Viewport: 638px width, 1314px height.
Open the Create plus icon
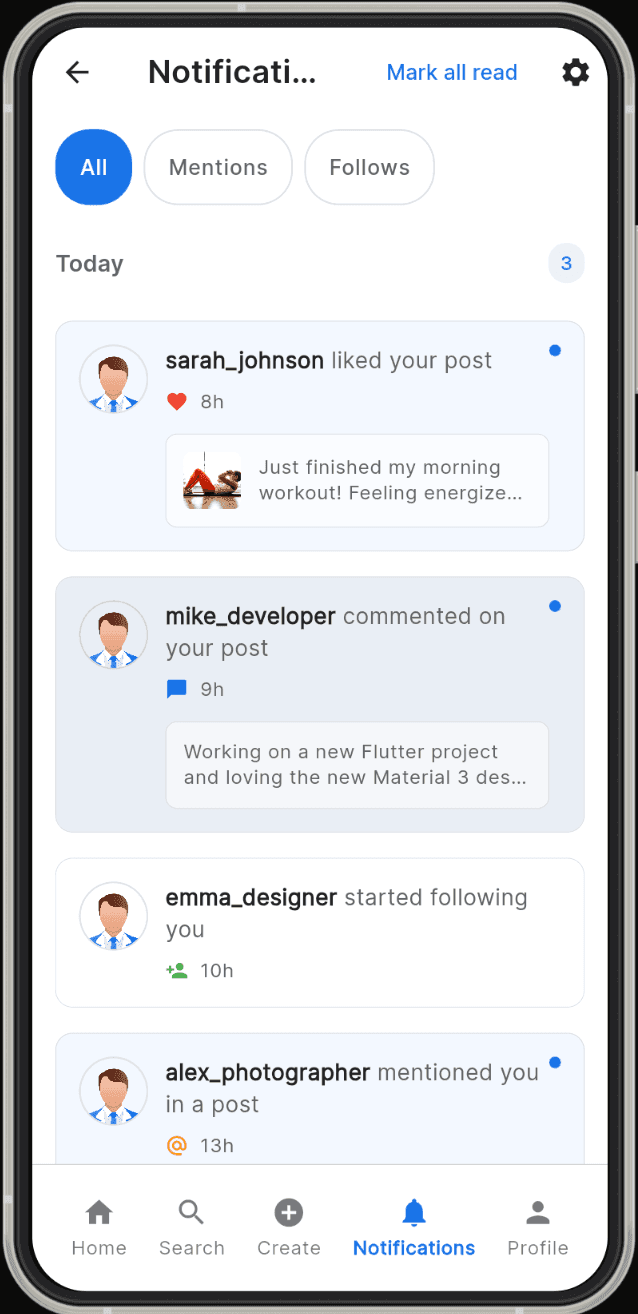click(288, 1210)
